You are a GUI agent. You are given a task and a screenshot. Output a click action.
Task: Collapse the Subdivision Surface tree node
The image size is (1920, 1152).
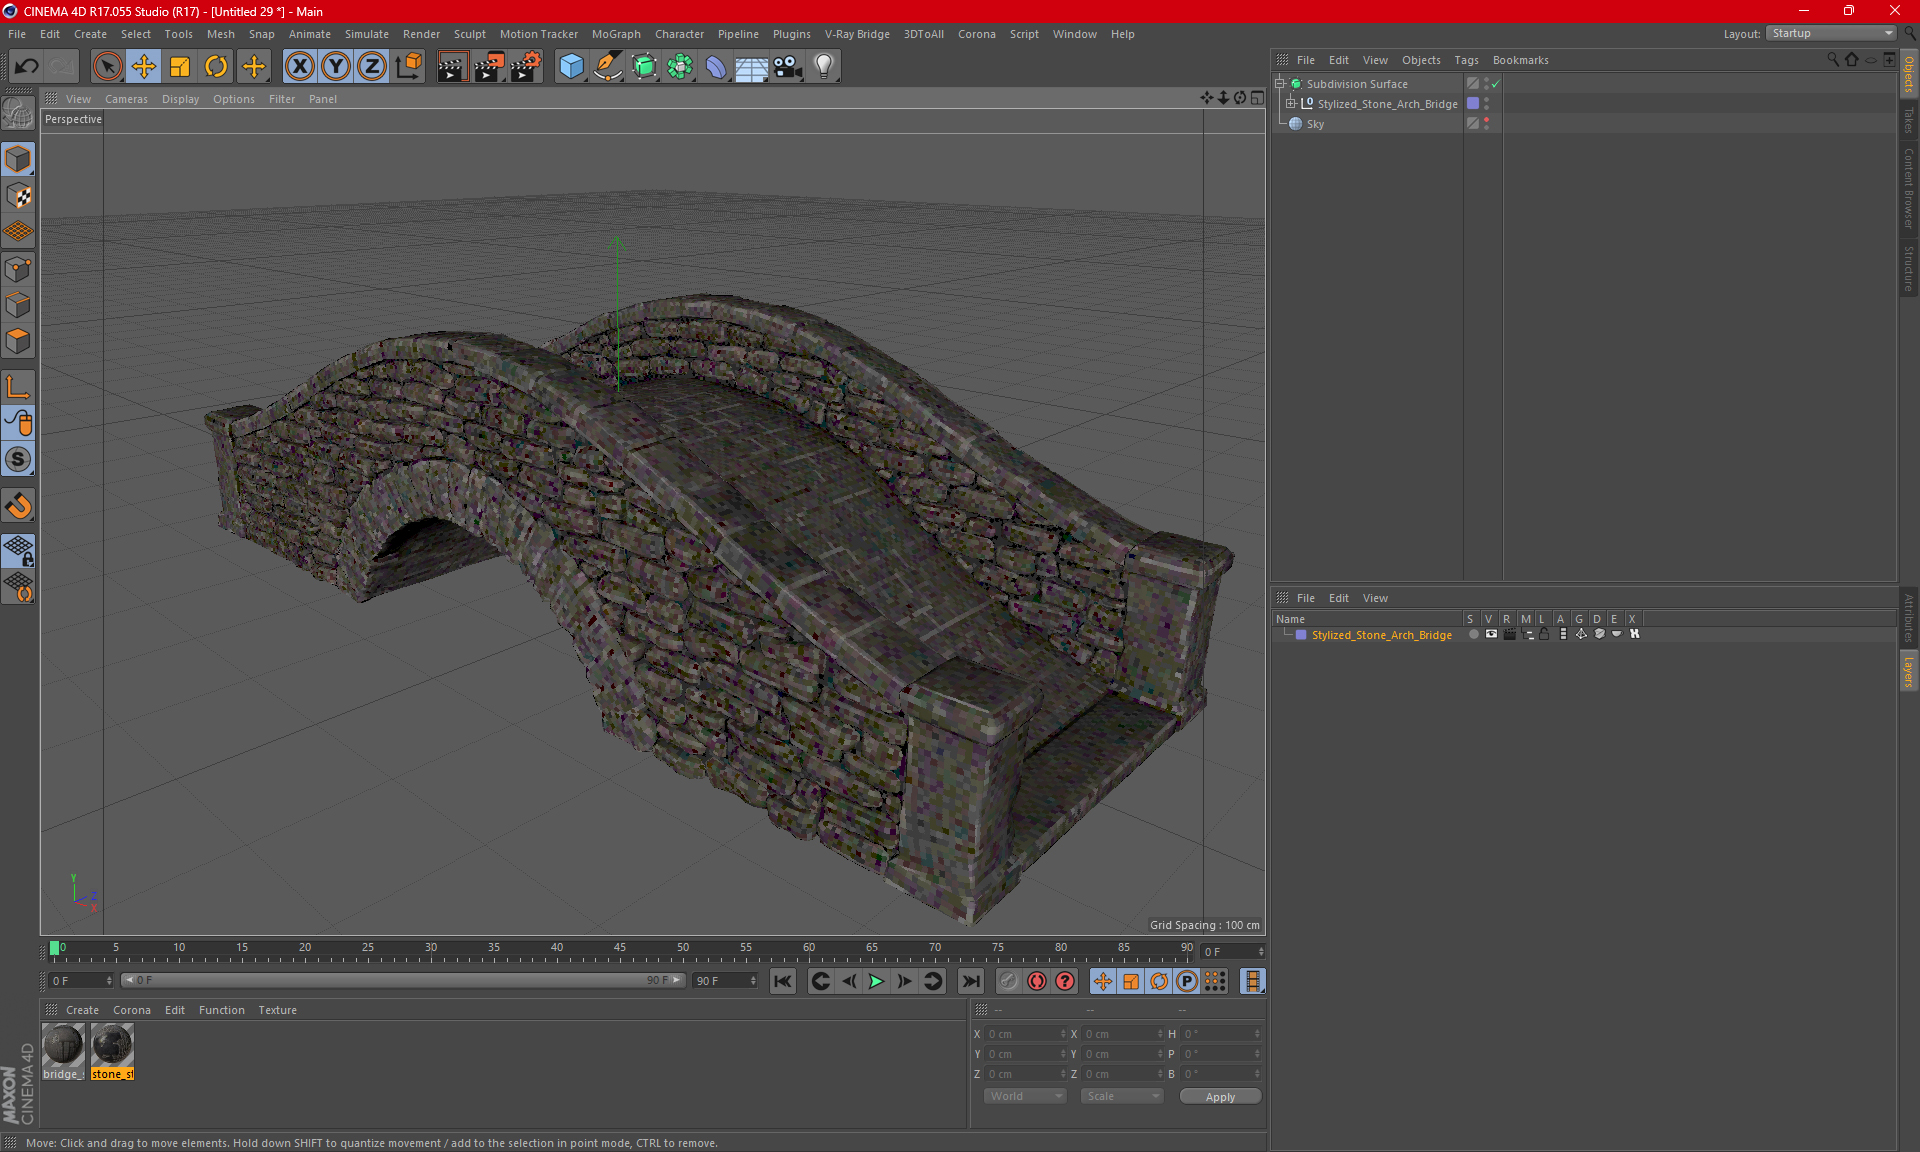click(1279, 84)
